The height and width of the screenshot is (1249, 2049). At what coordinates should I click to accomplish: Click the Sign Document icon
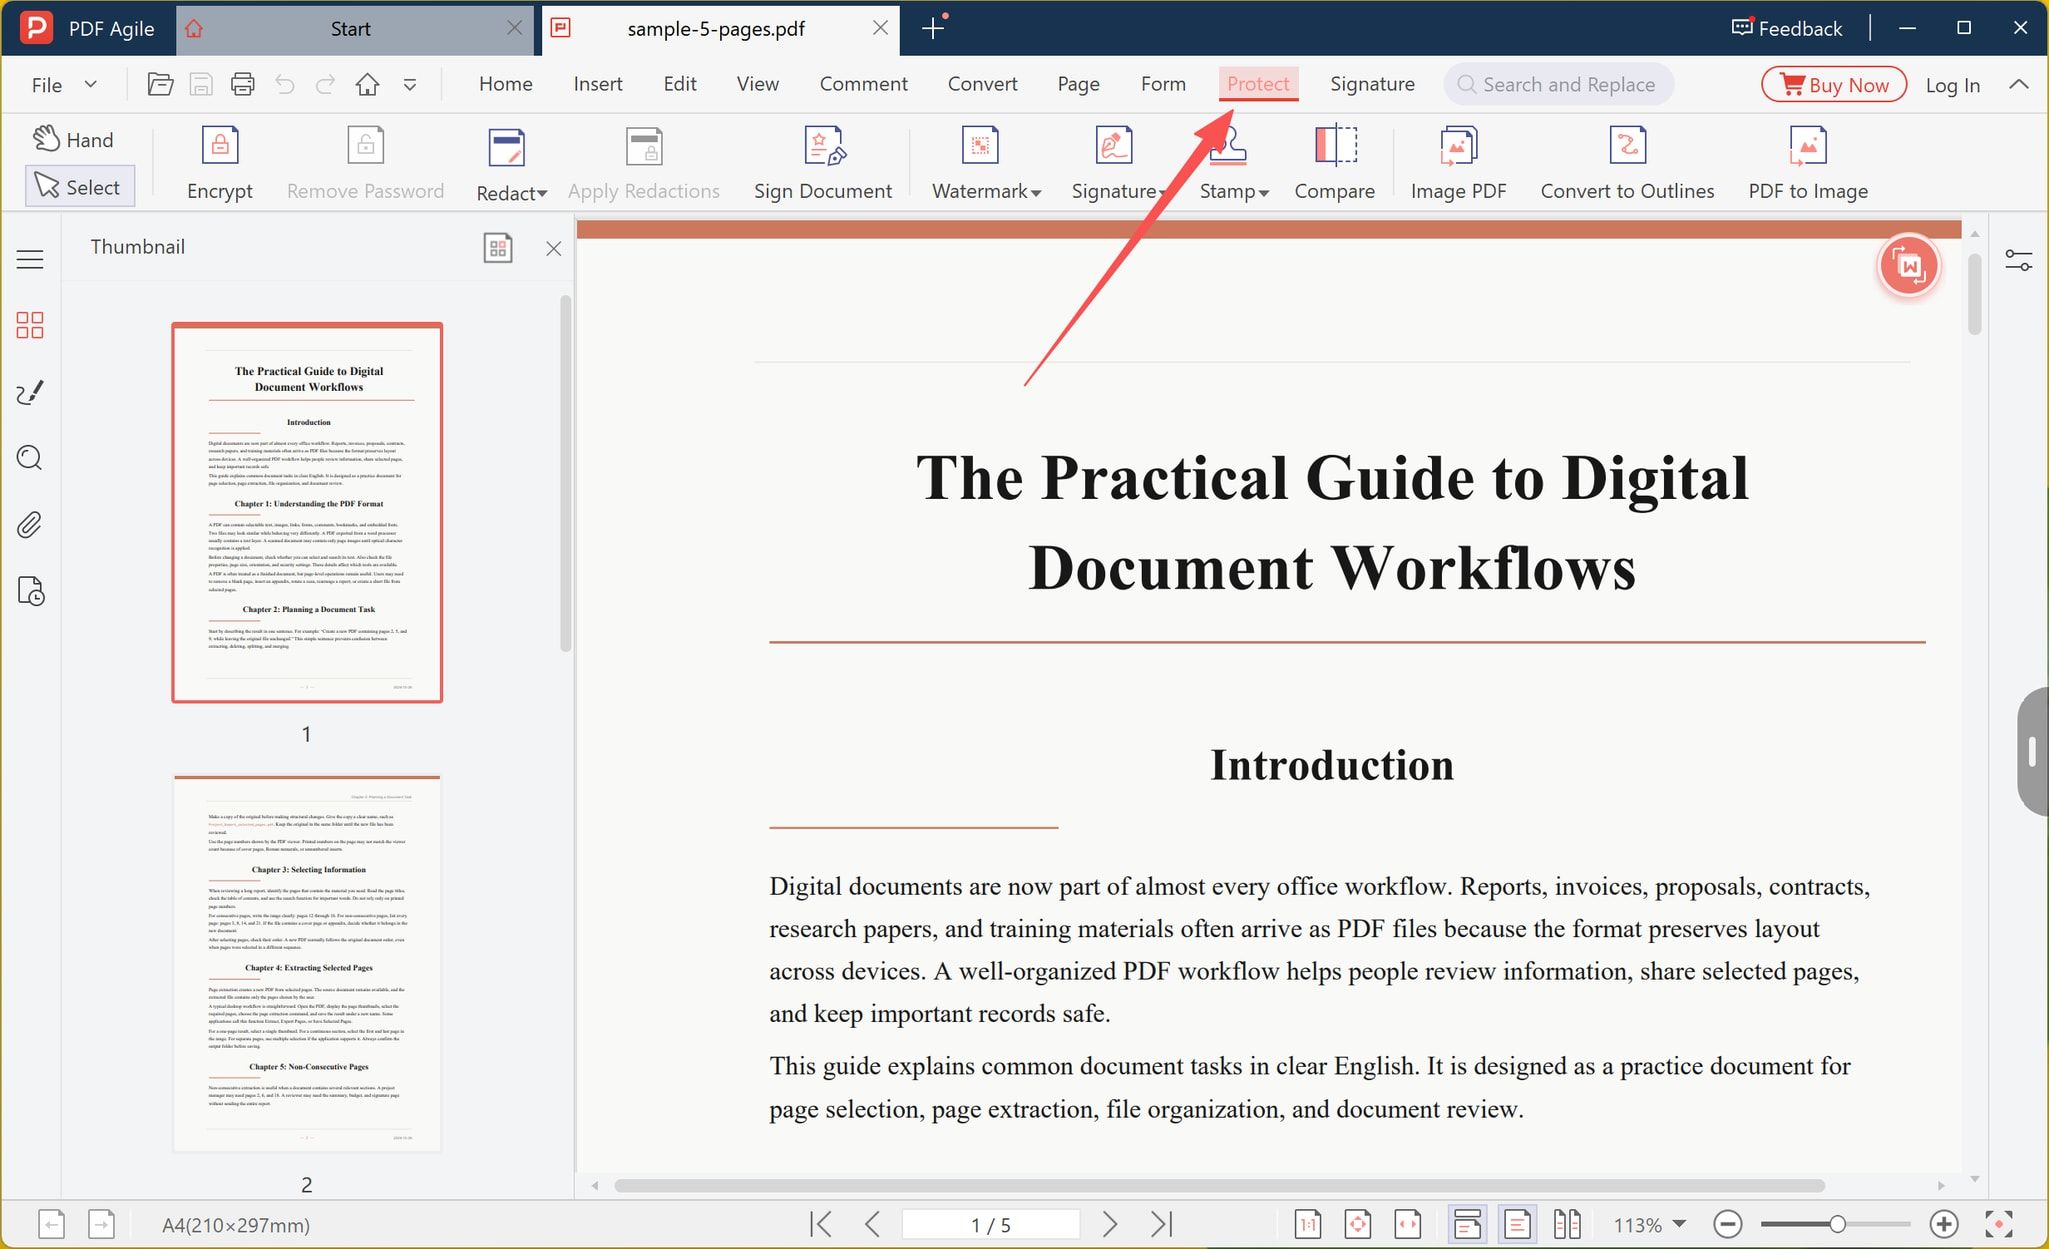[824, 146]
